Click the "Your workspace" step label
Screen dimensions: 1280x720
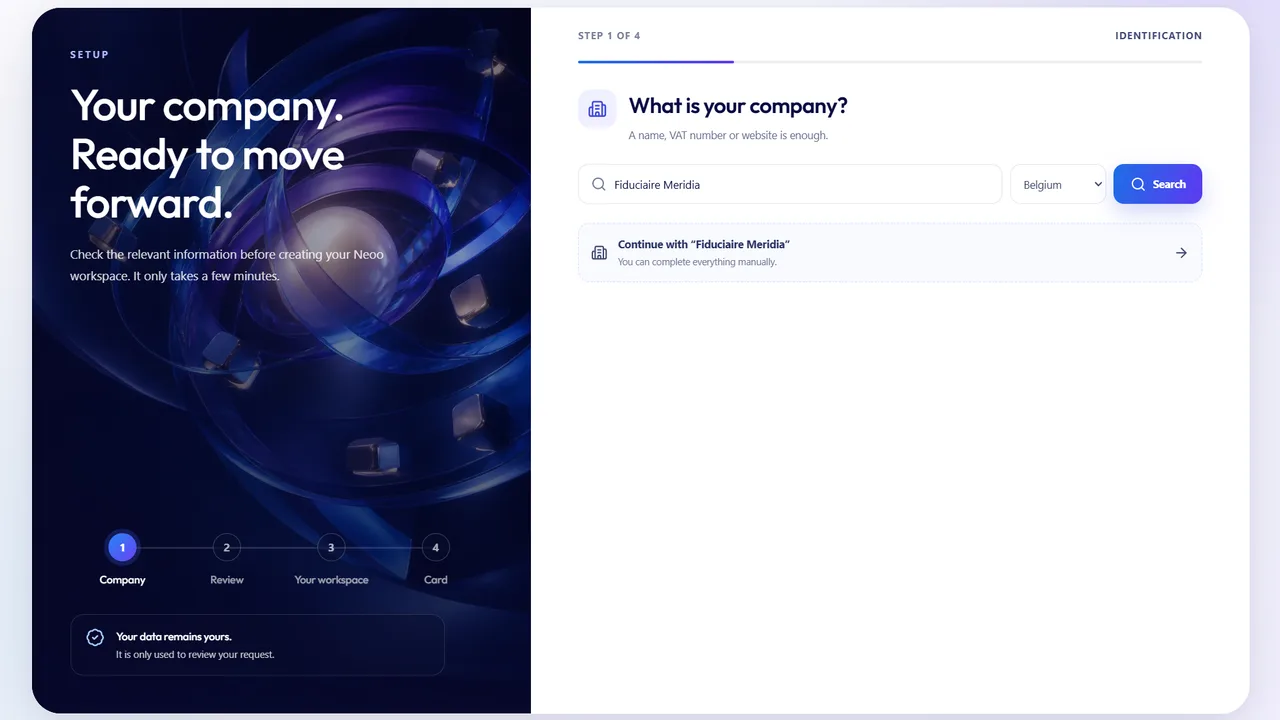click(331, 580)
